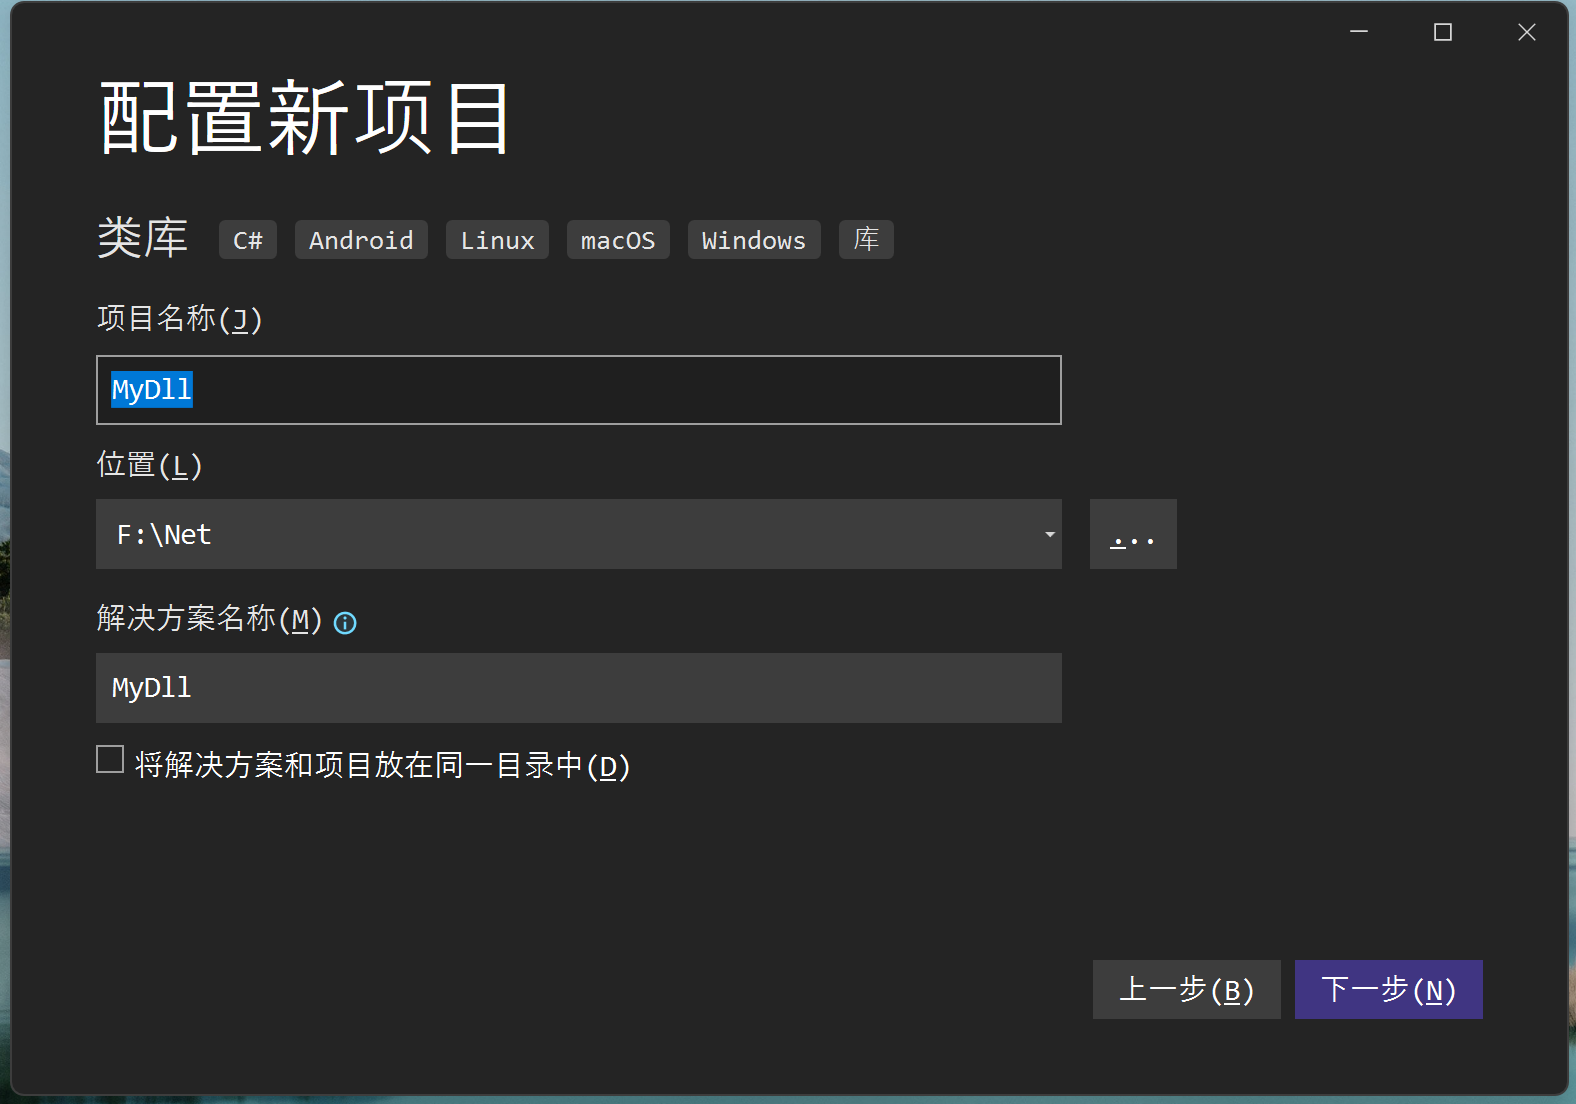1576x1104 pixels.
Task: Click the F:\Net location combo box
Action: tap(578, 534)
